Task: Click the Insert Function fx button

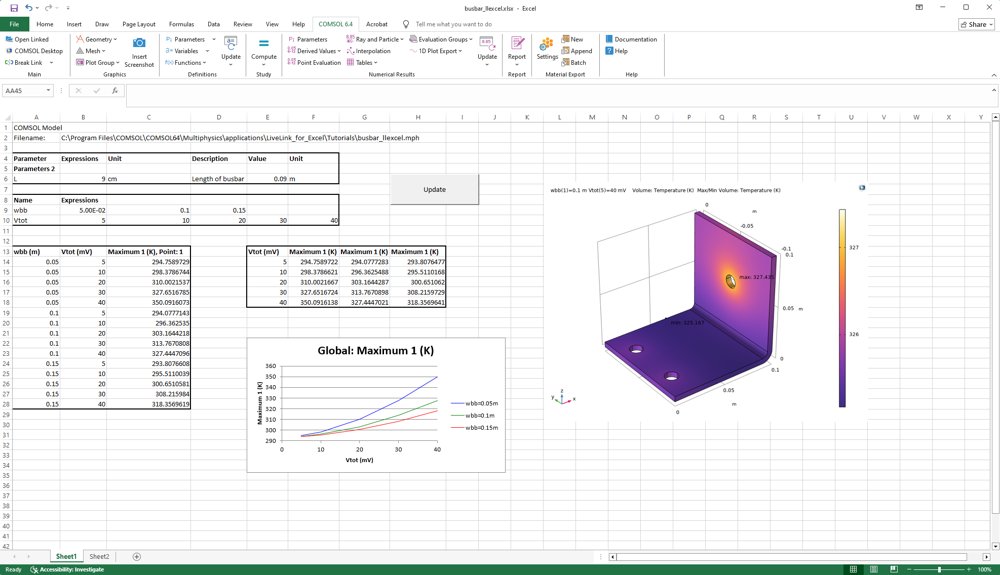Action: point(115,91)
